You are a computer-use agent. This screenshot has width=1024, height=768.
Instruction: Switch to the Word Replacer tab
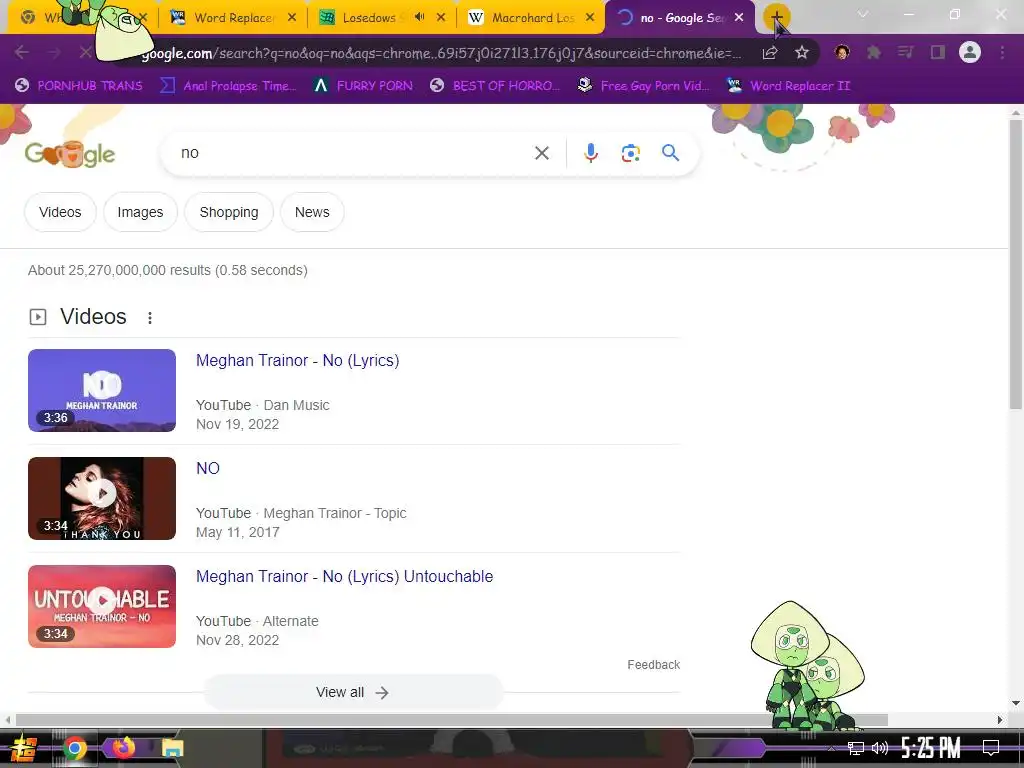tap(233, 18)
